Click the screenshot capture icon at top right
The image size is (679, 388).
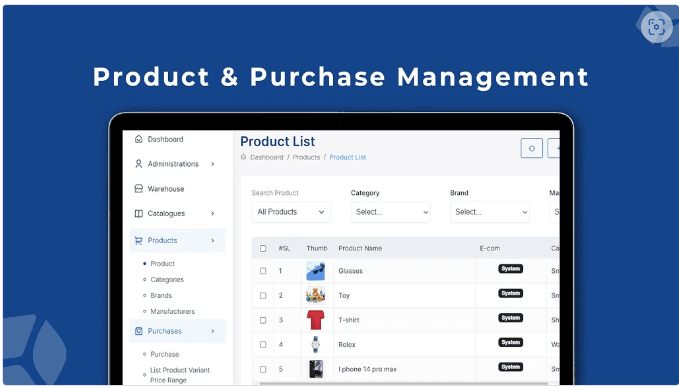[x=656, y=27]
